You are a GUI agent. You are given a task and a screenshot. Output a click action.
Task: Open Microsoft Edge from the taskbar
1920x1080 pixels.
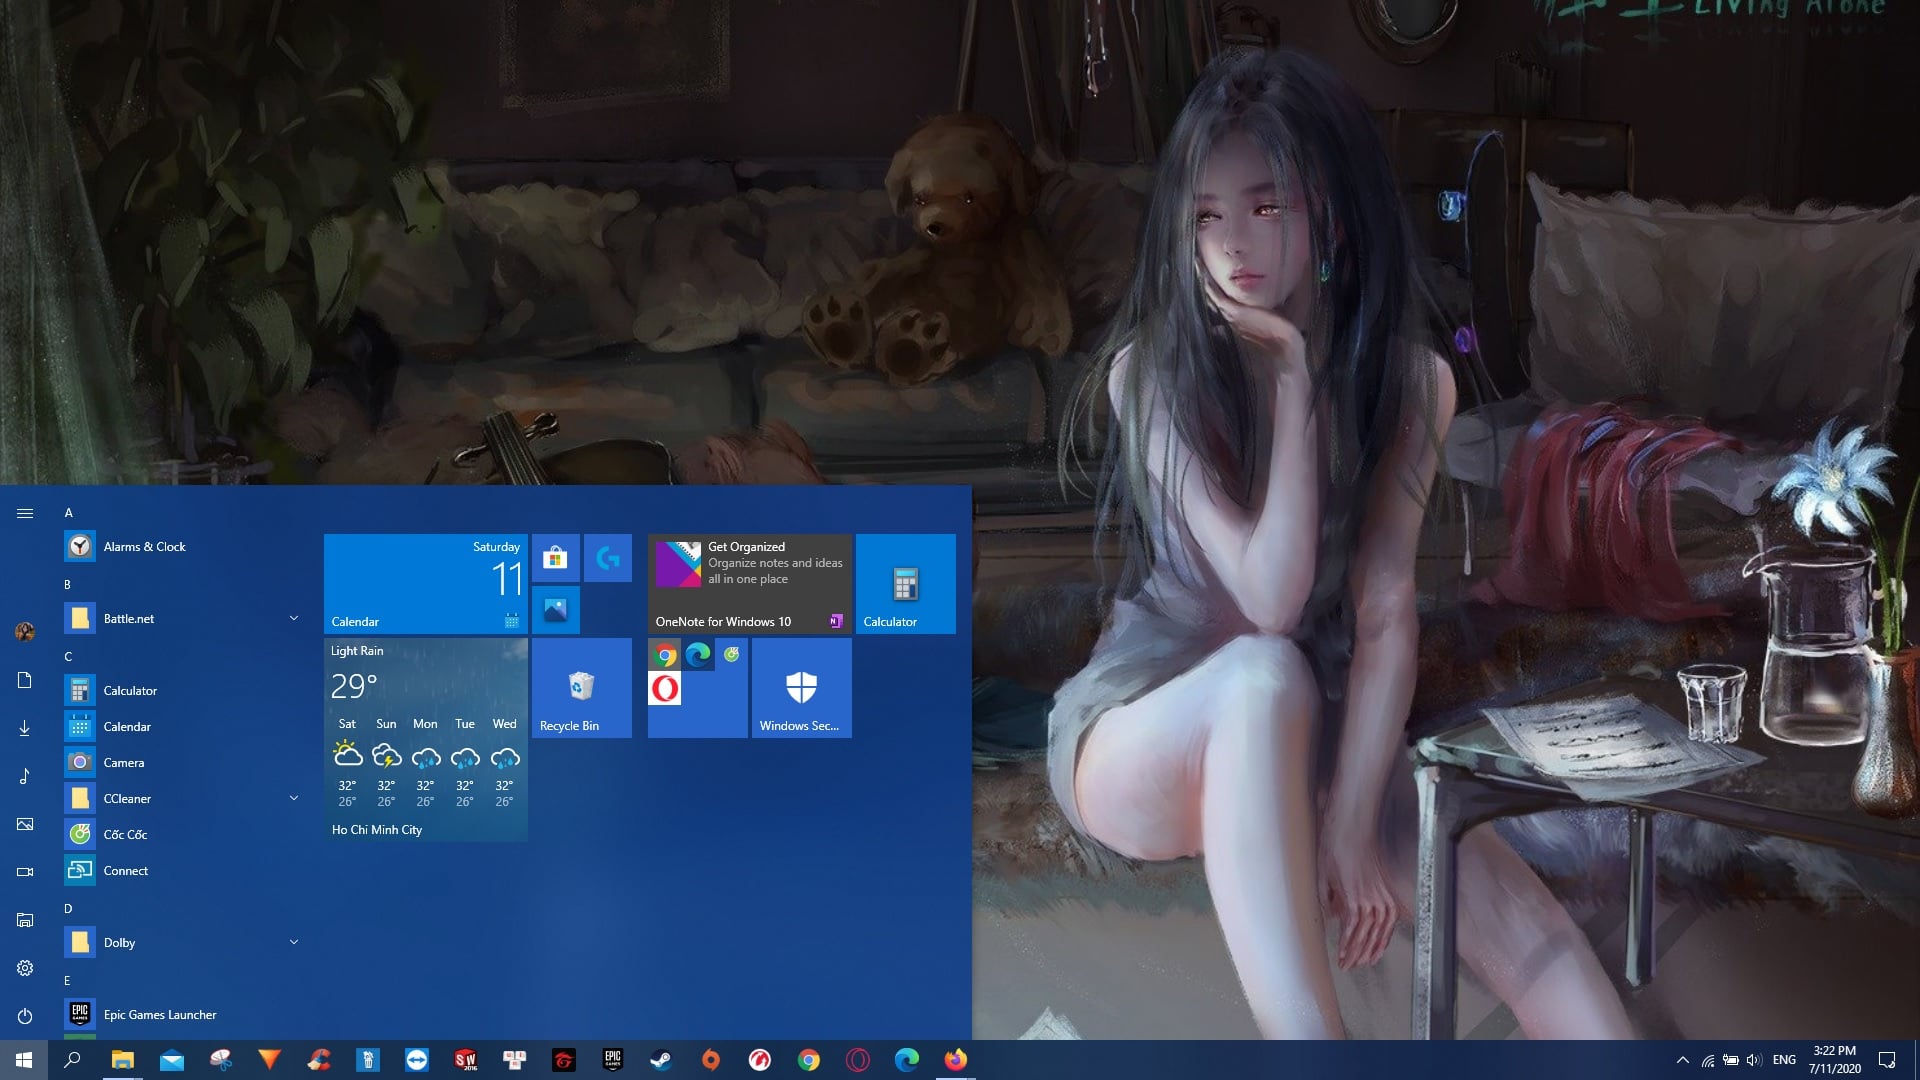907,1060
